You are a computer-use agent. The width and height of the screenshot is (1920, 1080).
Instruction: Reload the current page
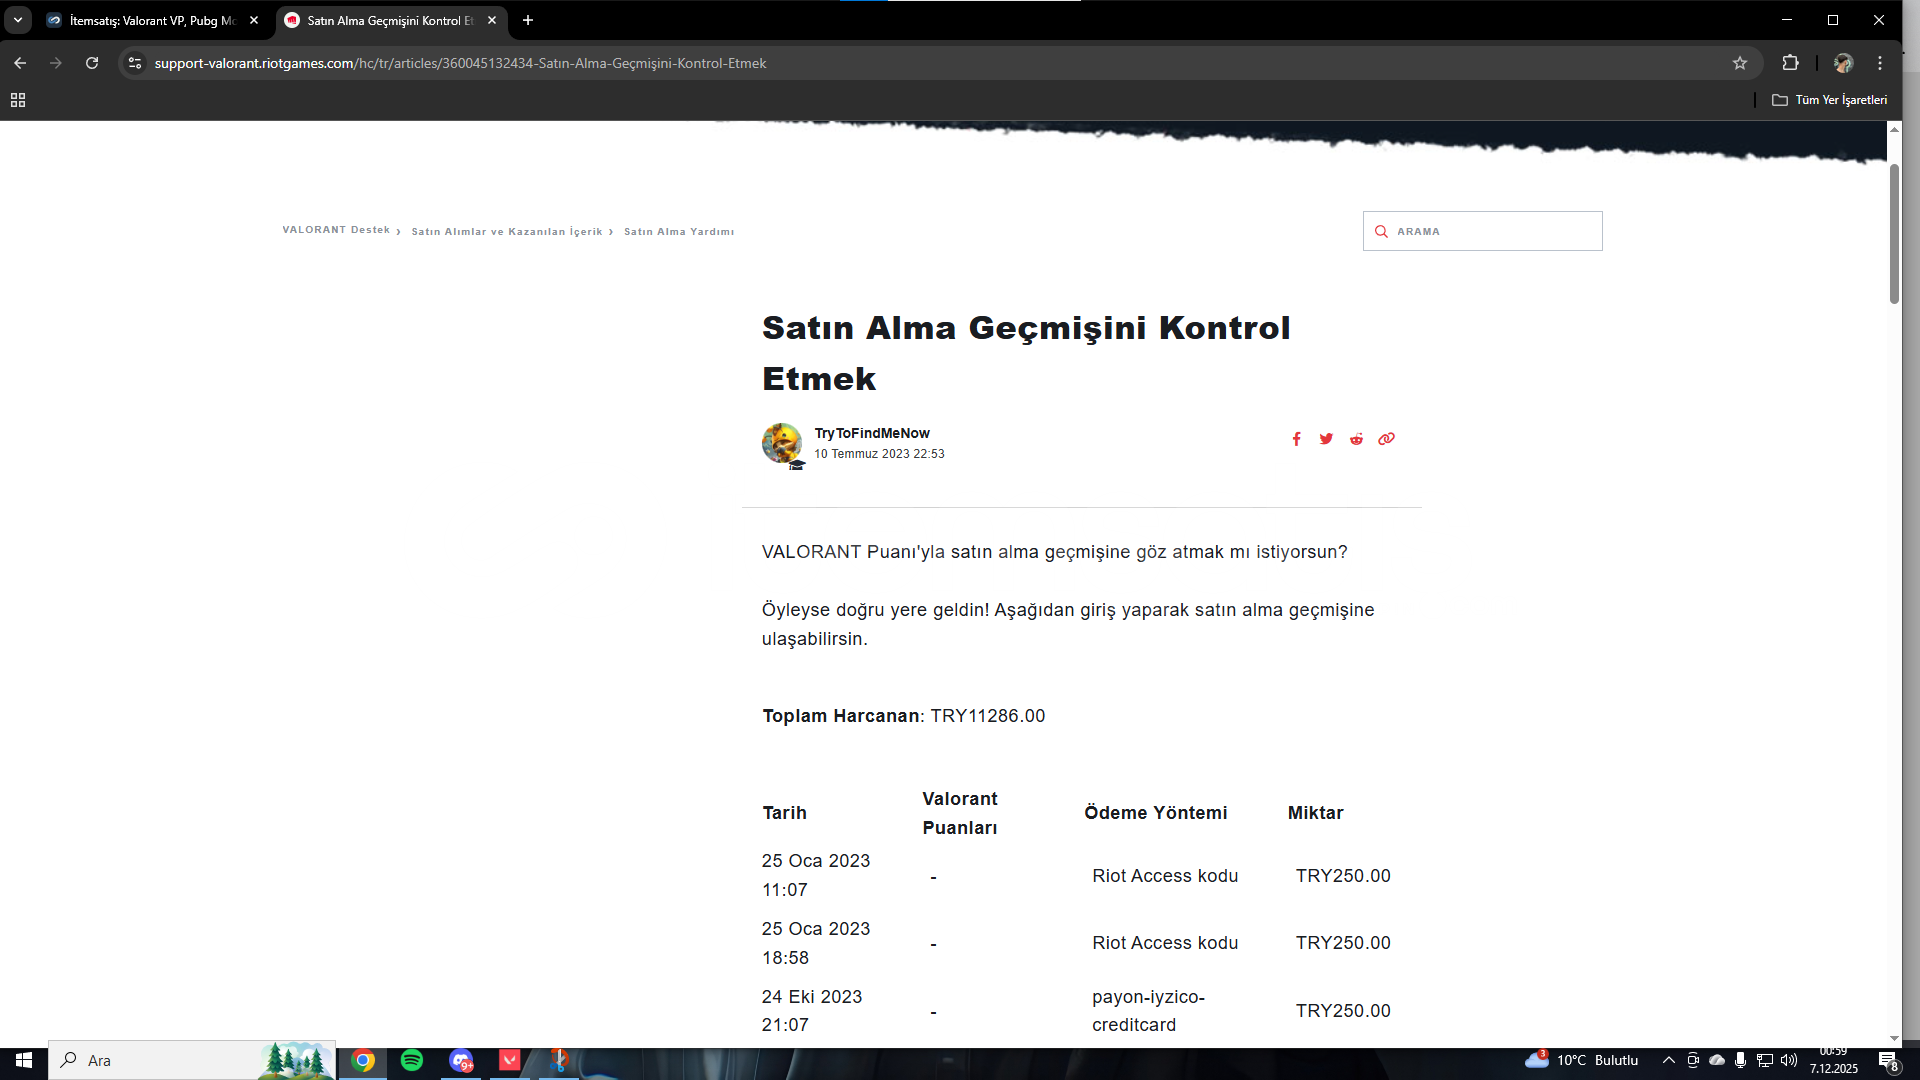point(92,63)
